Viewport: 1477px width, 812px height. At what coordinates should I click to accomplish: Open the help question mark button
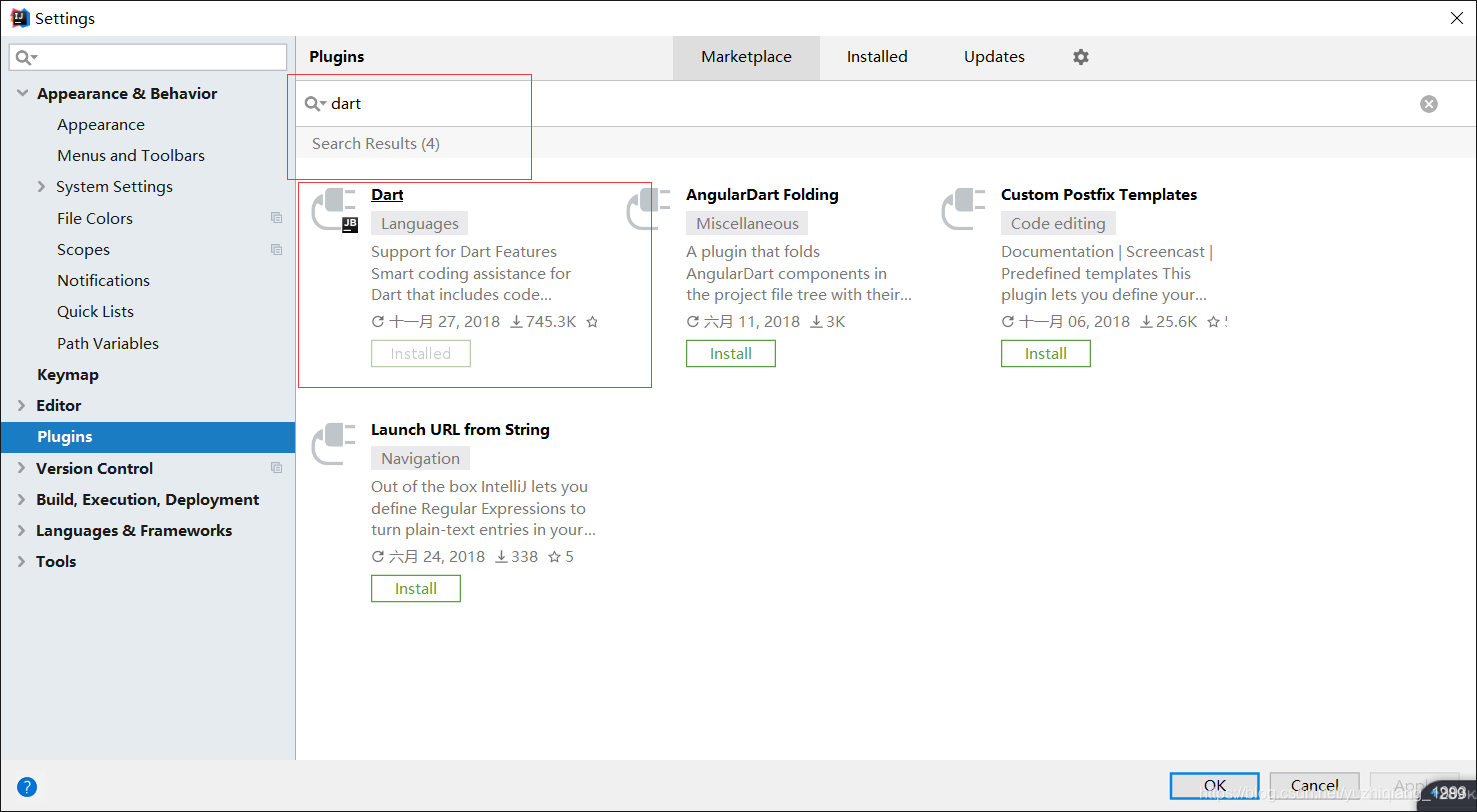(x=27, y=787)
